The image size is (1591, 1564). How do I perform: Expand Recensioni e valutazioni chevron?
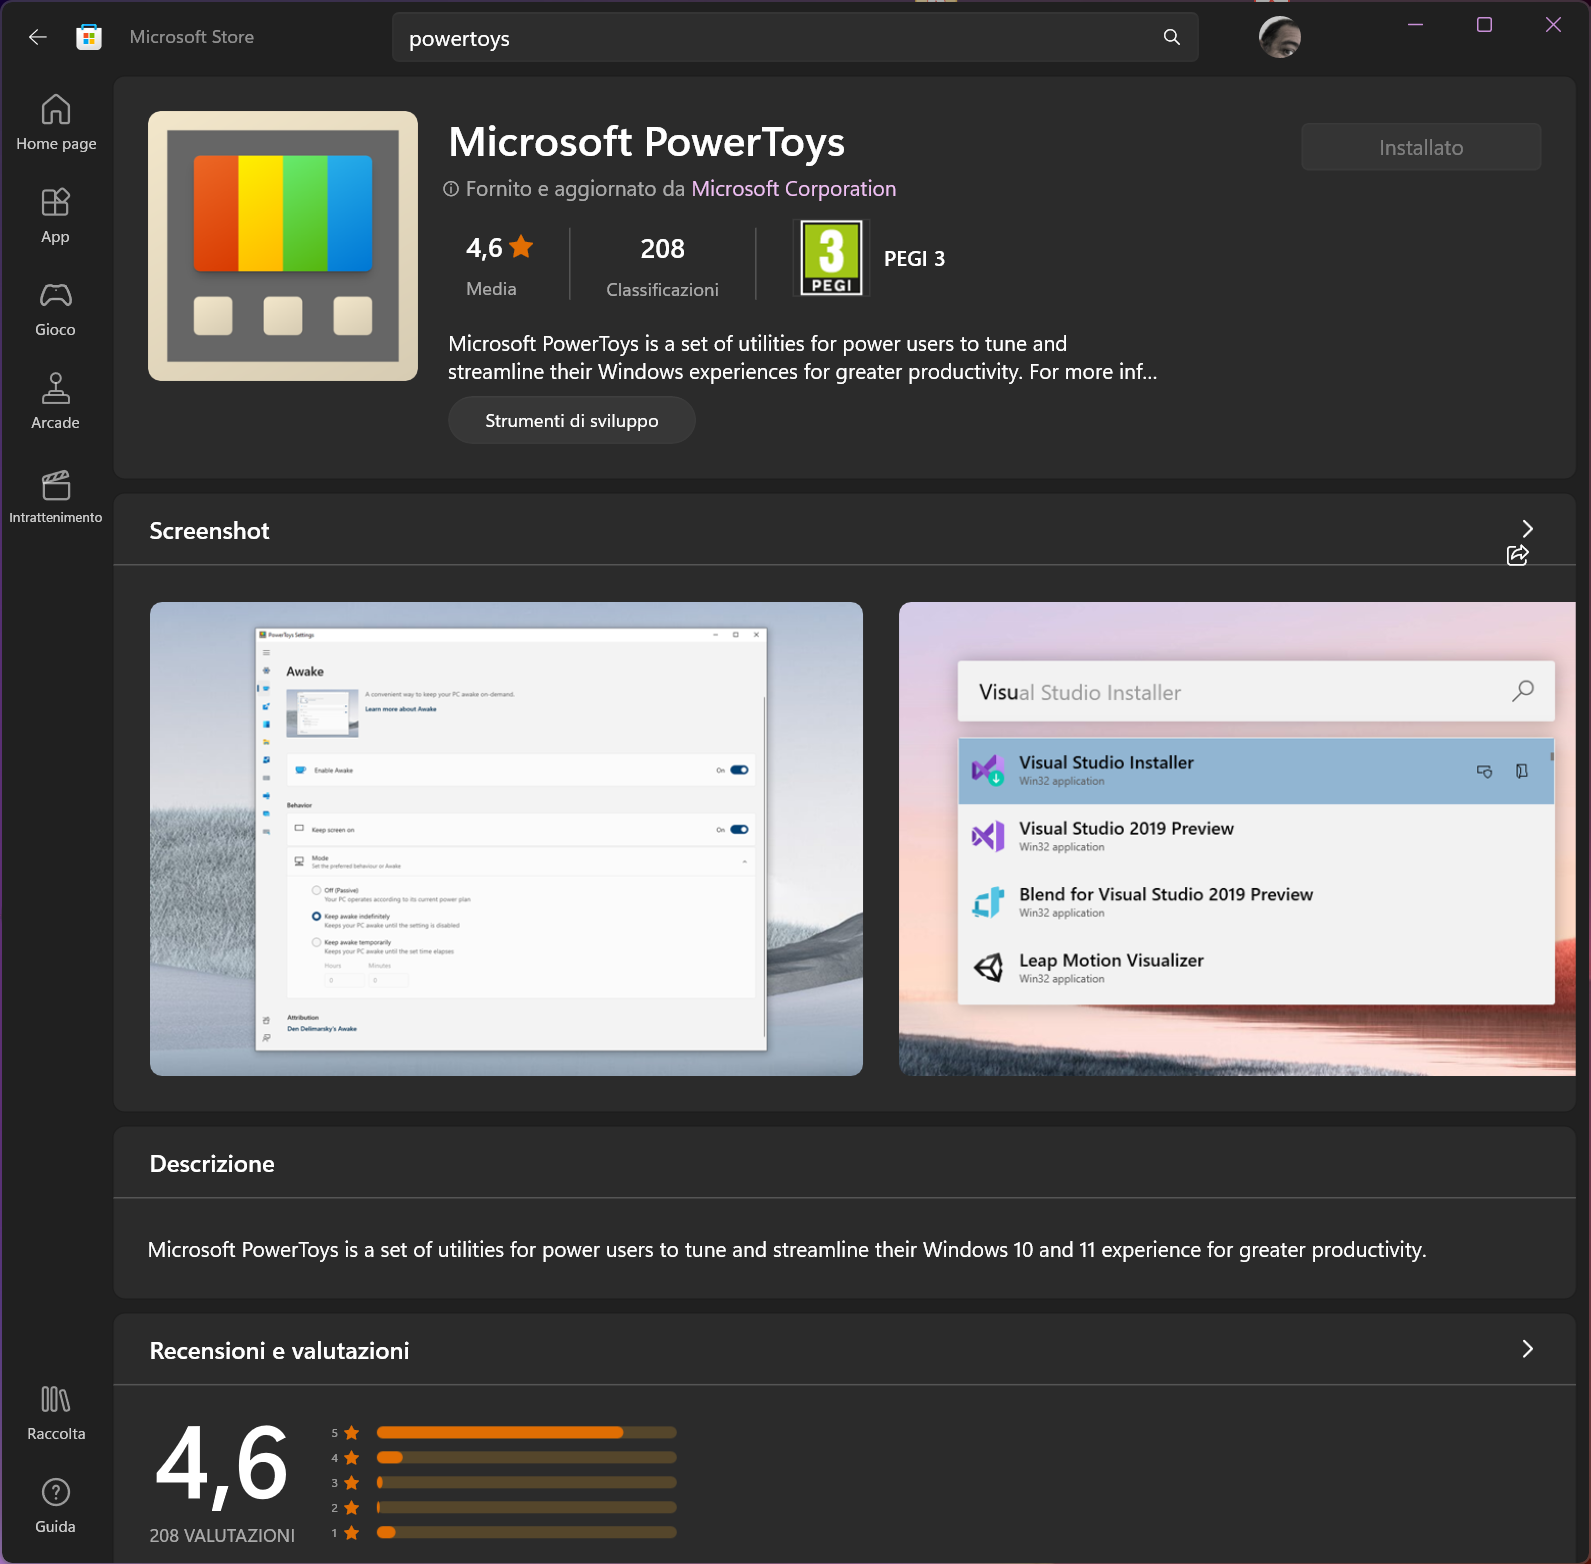pyautogui.click(x=1527, y=1349)
